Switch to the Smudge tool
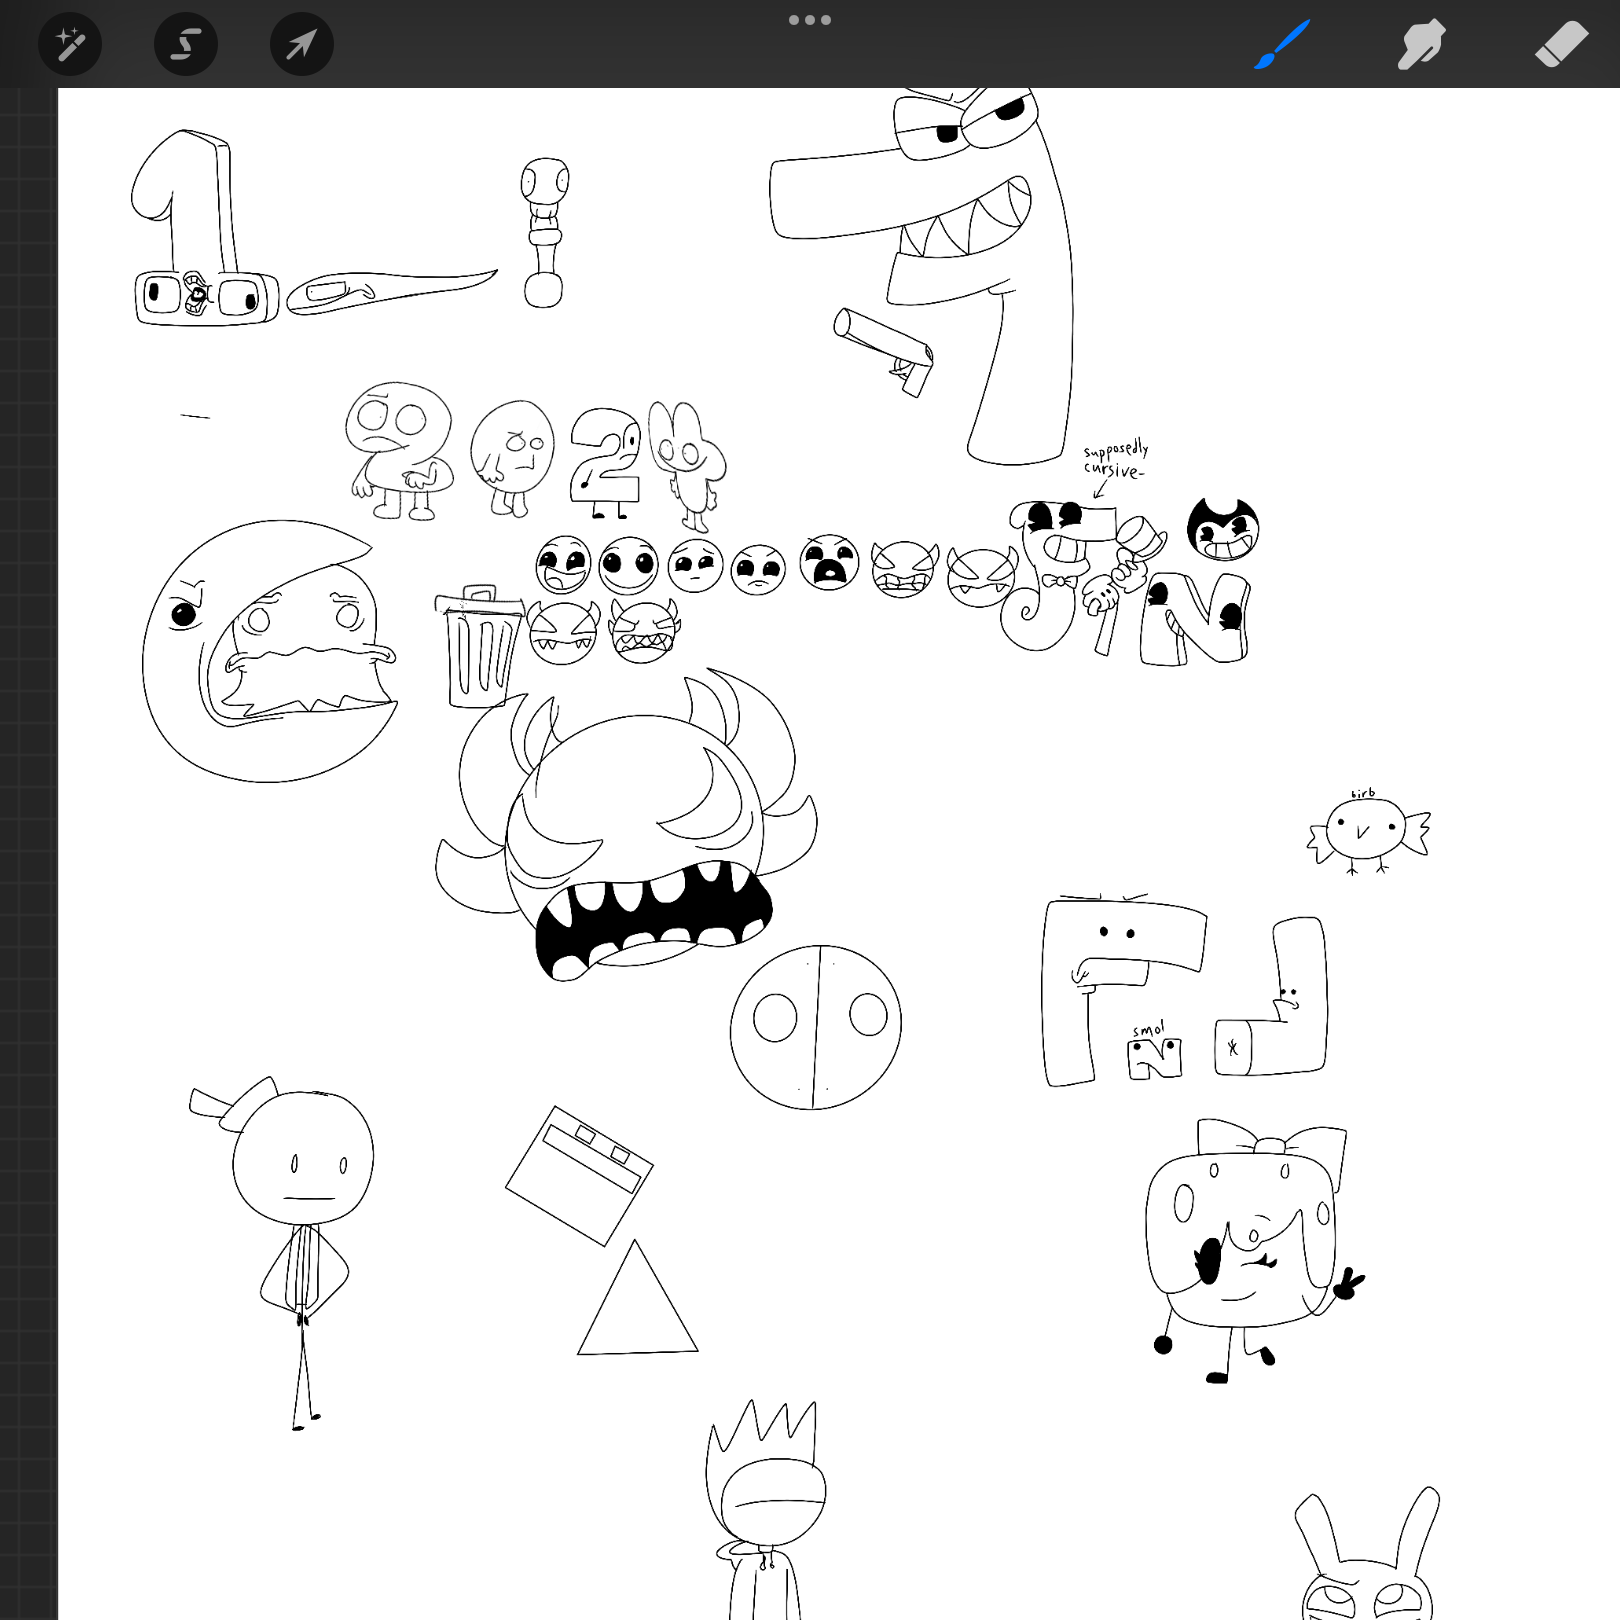The height and width of the screenshot is (1620, 1620). [x=1421, y=45]
